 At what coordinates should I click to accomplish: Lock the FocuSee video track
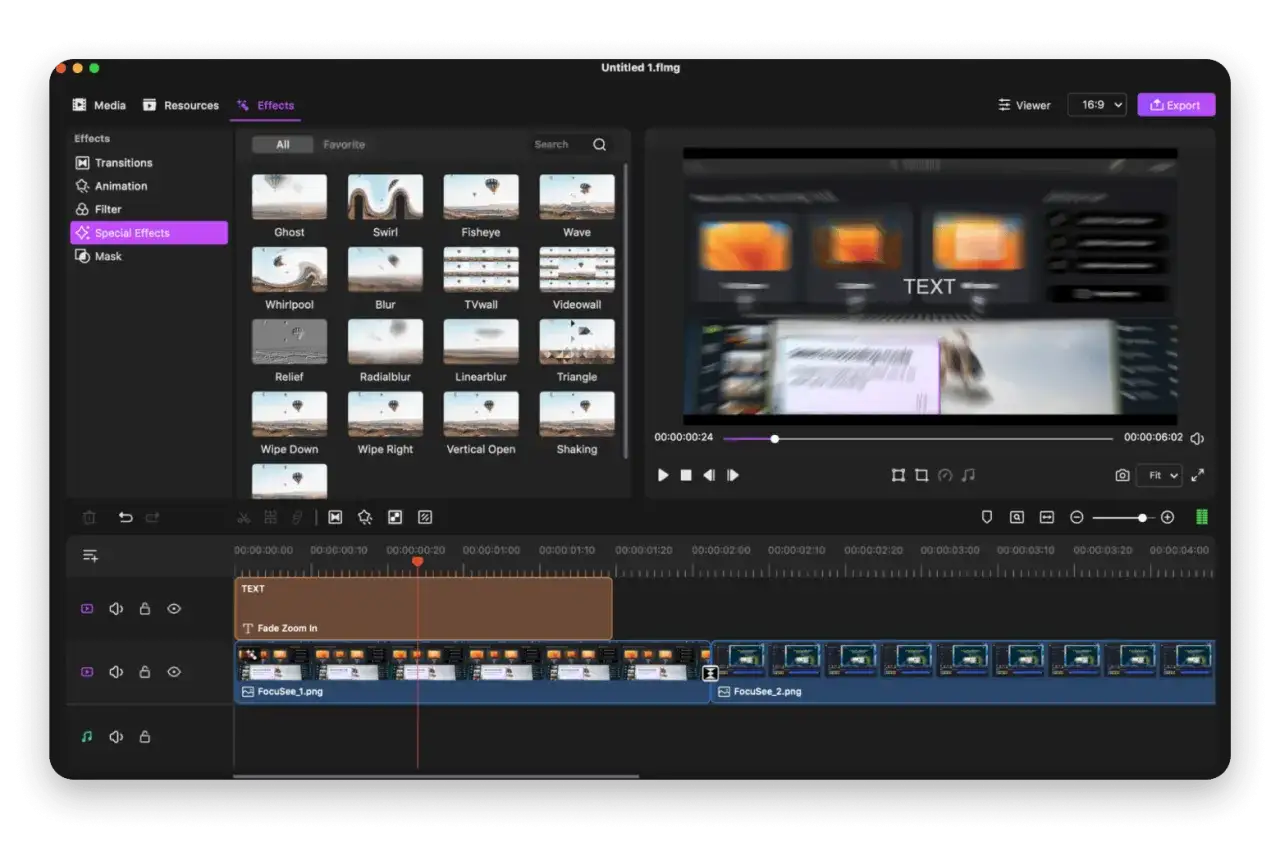145,672
